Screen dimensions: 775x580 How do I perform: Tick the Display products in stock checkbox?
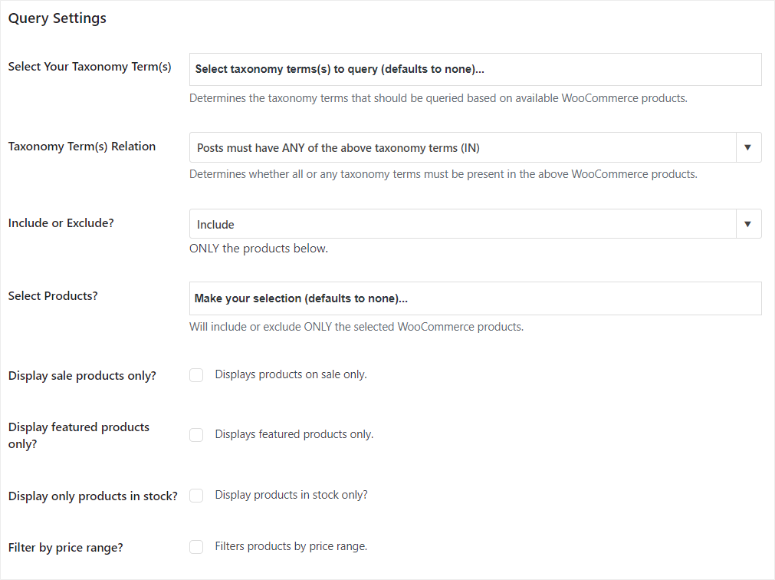click(196, 495)
